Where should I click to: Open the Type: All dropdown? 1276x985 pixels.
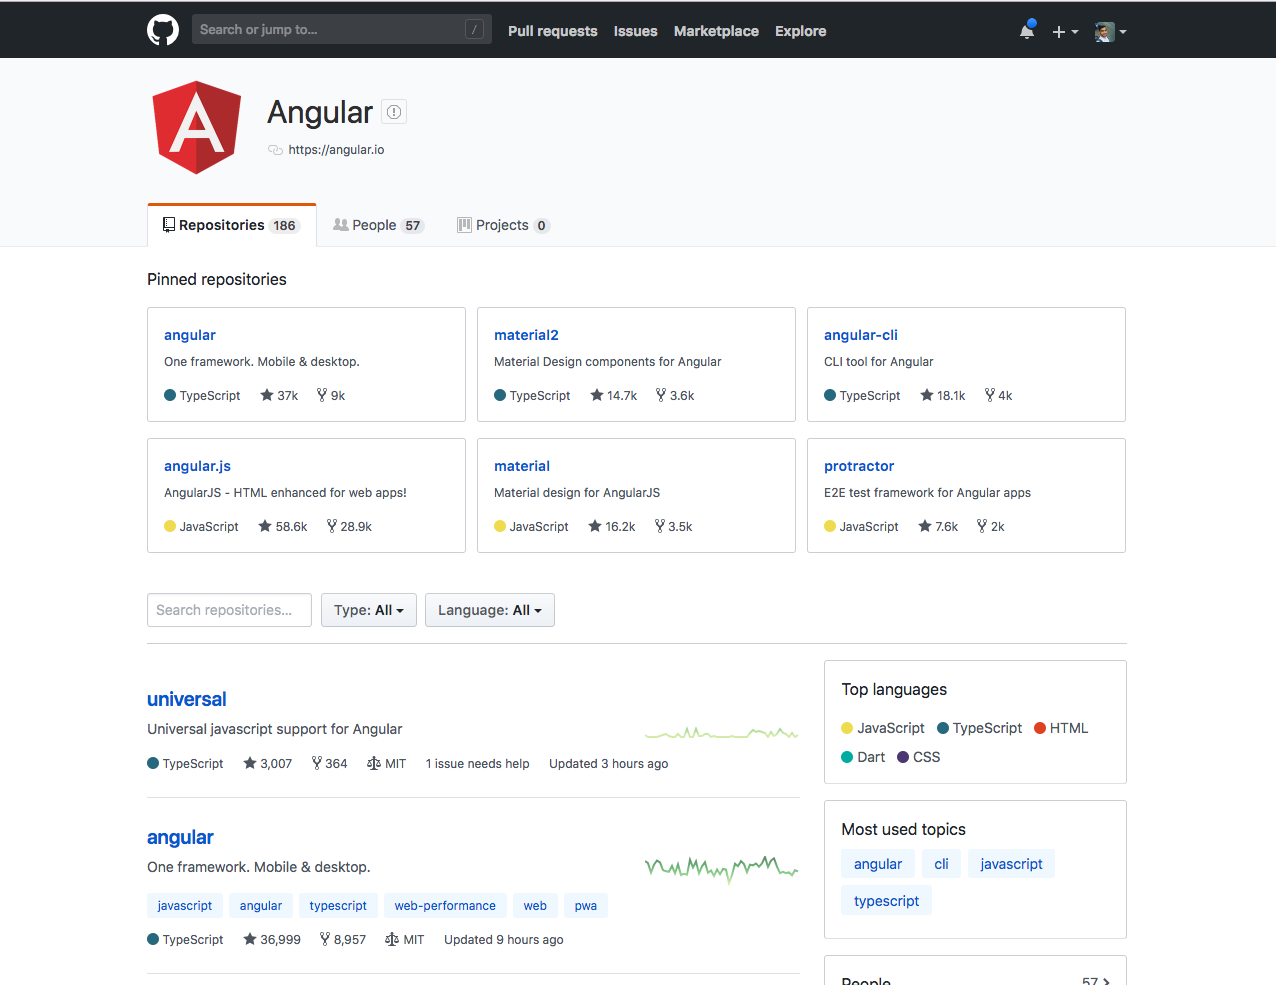pos(369,610)
